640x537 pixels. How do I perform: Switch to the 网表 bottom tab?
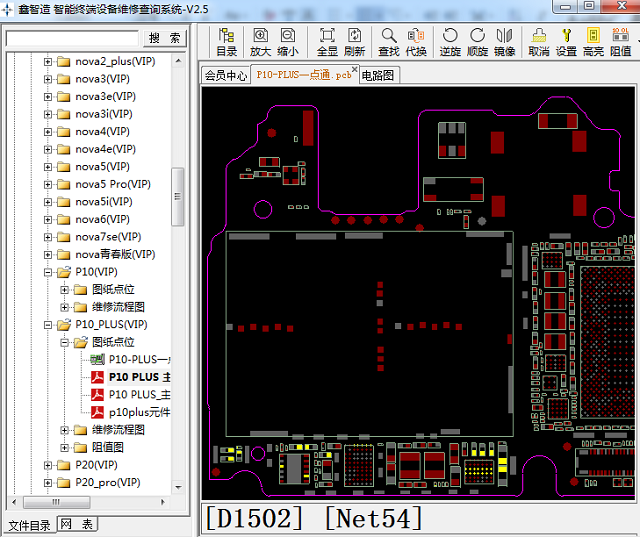pos(77,524)
